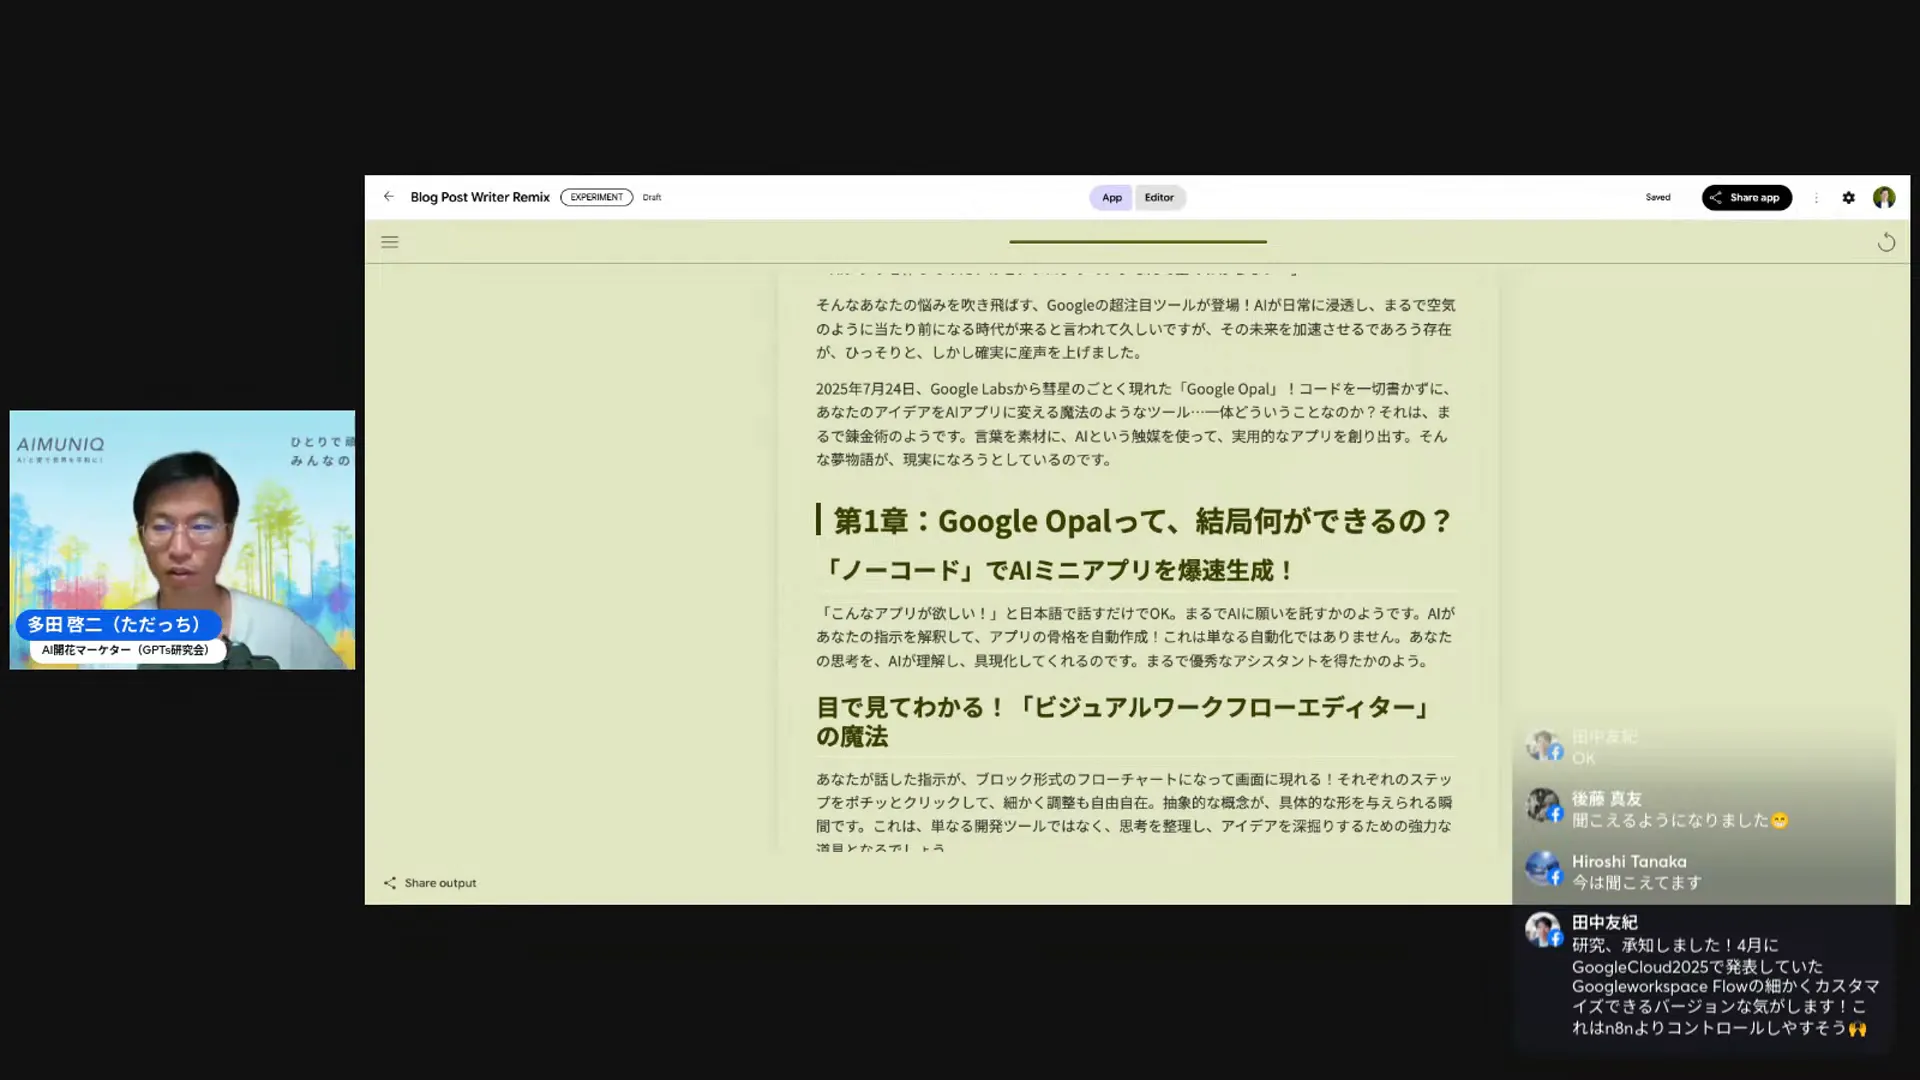Click the caption AI開花マーケター（GPTs研究会）

point(125,650)
